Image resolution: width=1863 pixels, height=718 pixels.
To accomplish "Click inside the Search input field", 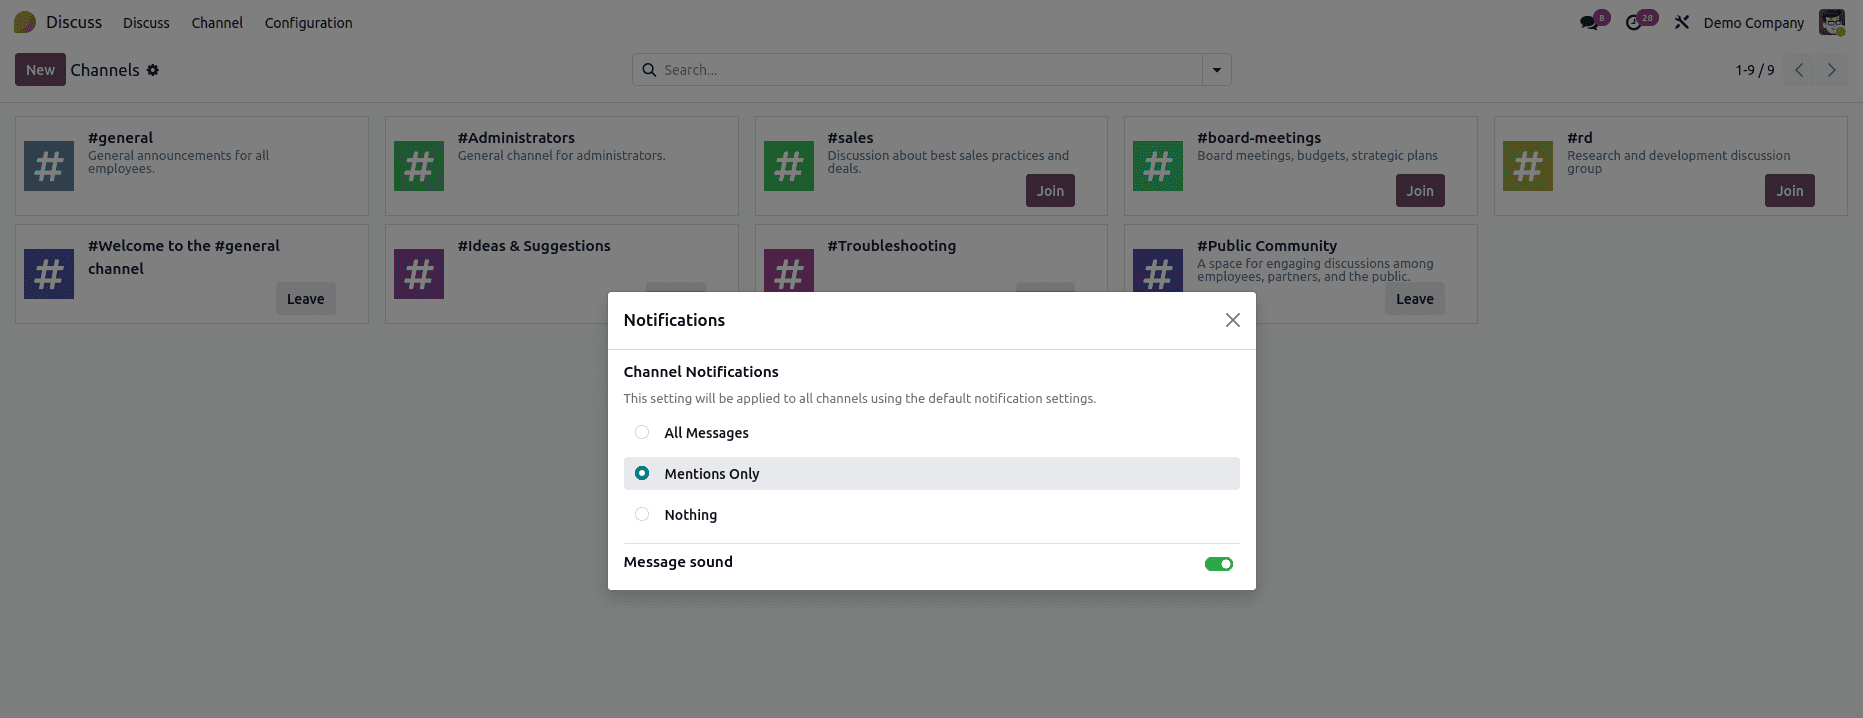I will 900,70.
